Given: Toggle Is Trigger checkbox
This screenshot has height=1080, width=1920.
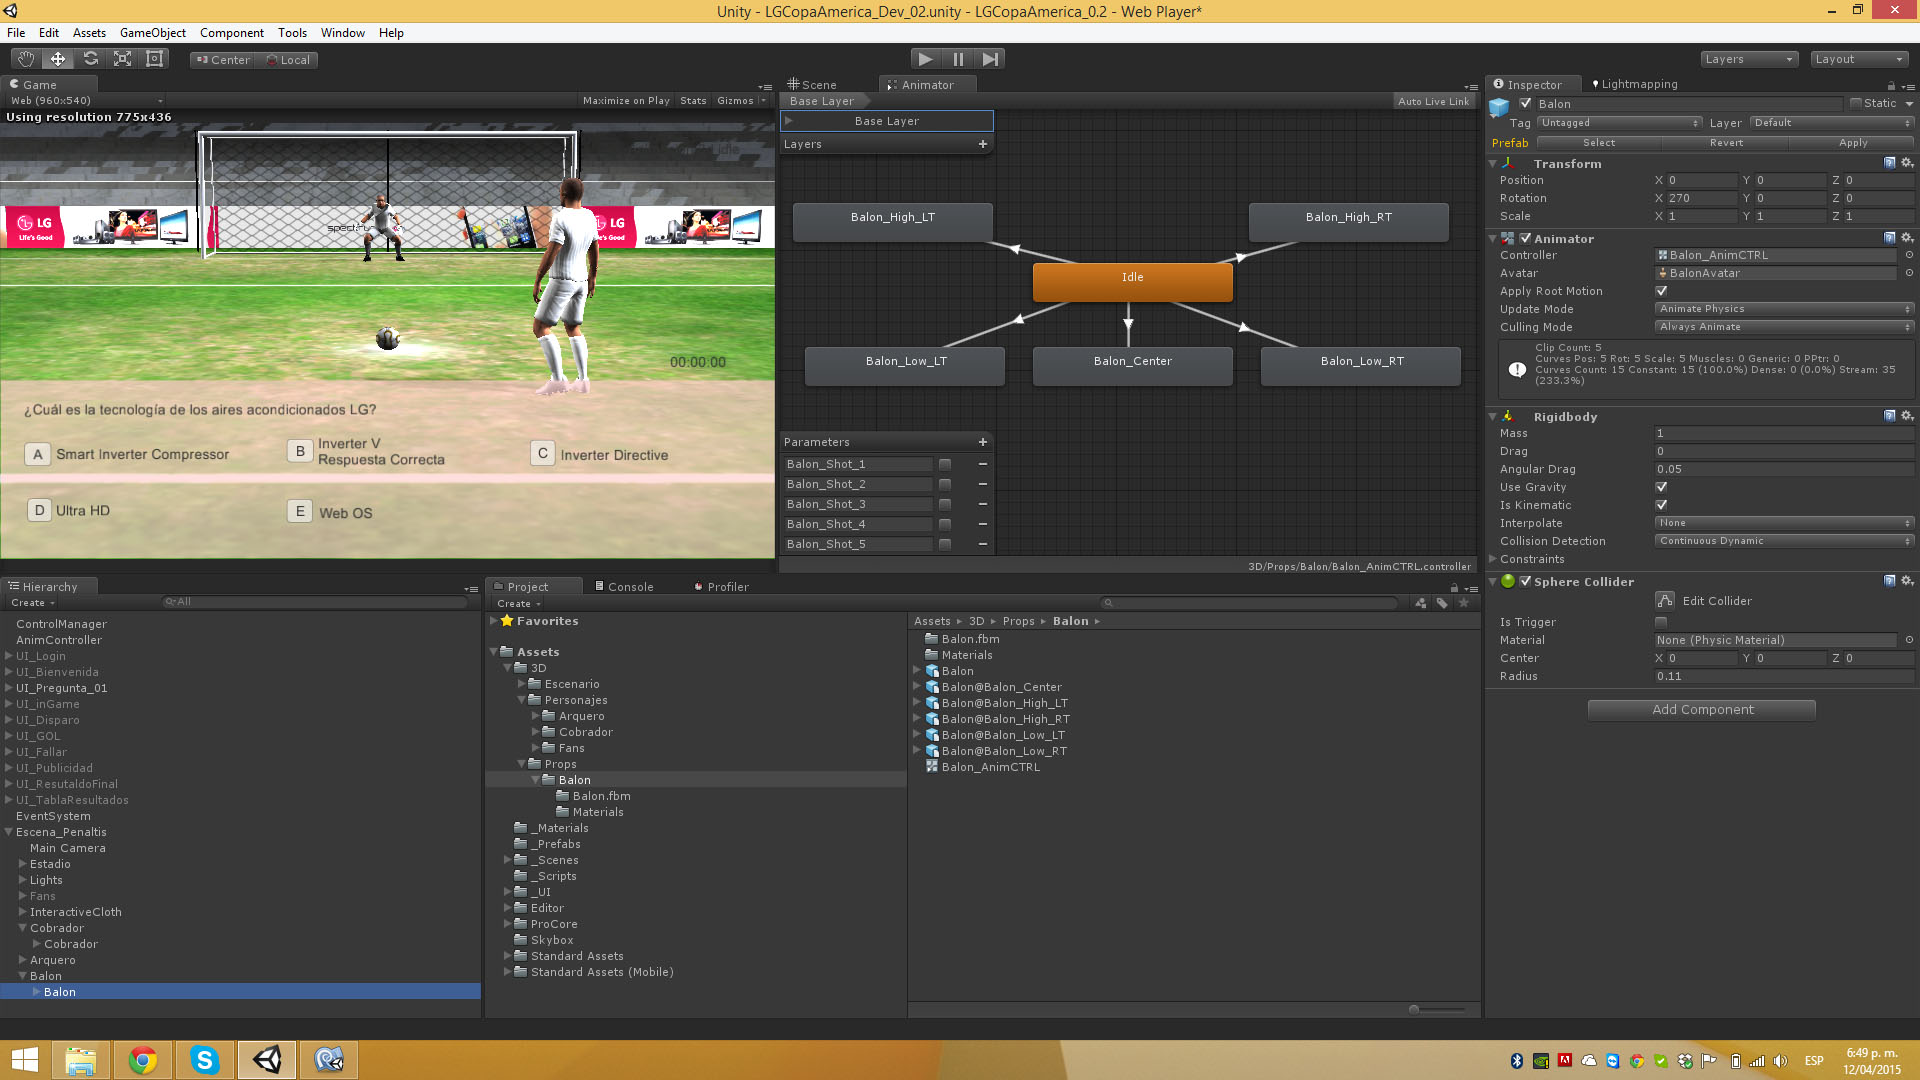Looking at the screenshot, I should pos(1662,622).
